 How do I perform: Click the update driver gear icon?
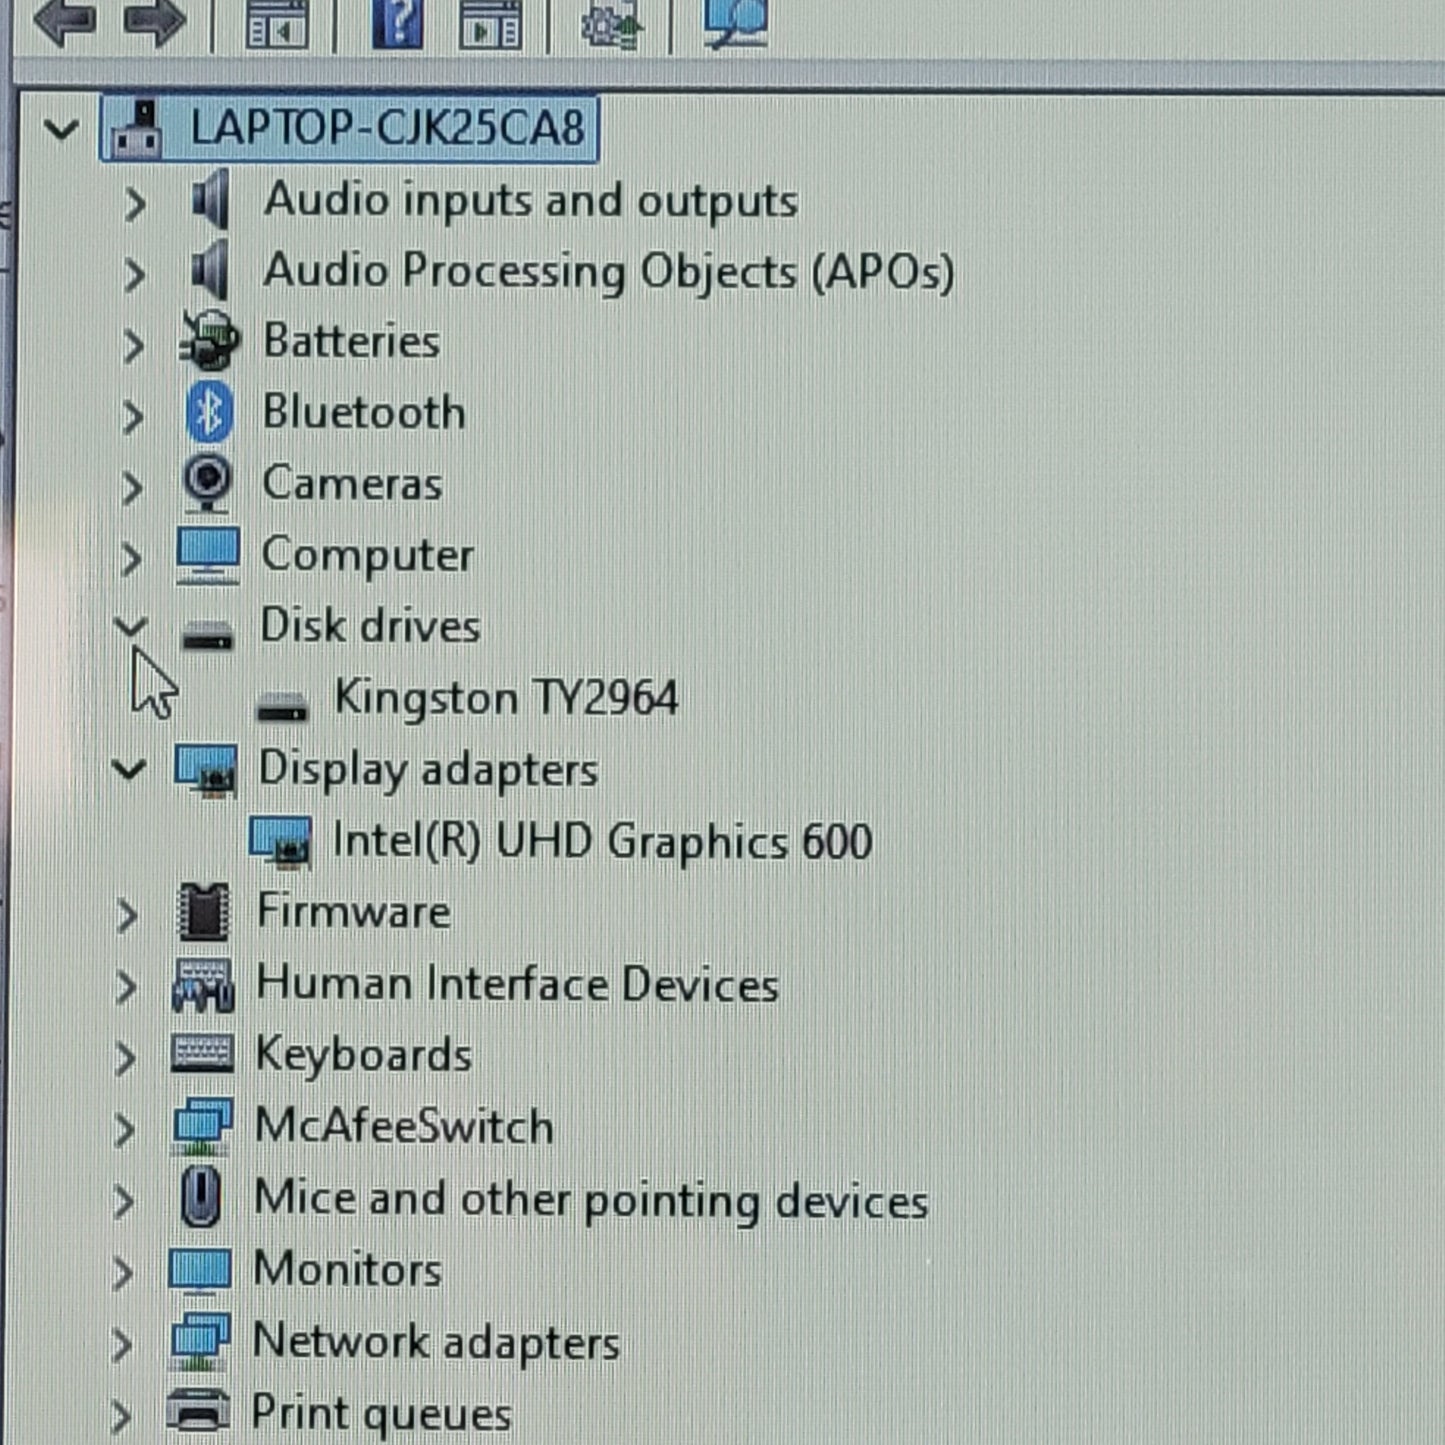[x=611, y=24]
